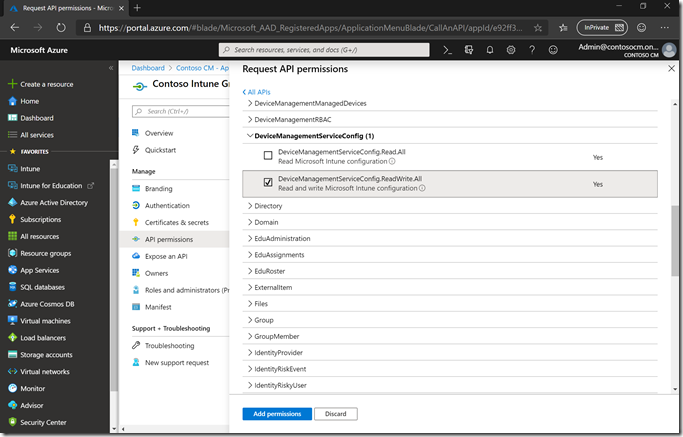
Task: Expand the EduRoster permissions group
Action: [x=270, y=270]
